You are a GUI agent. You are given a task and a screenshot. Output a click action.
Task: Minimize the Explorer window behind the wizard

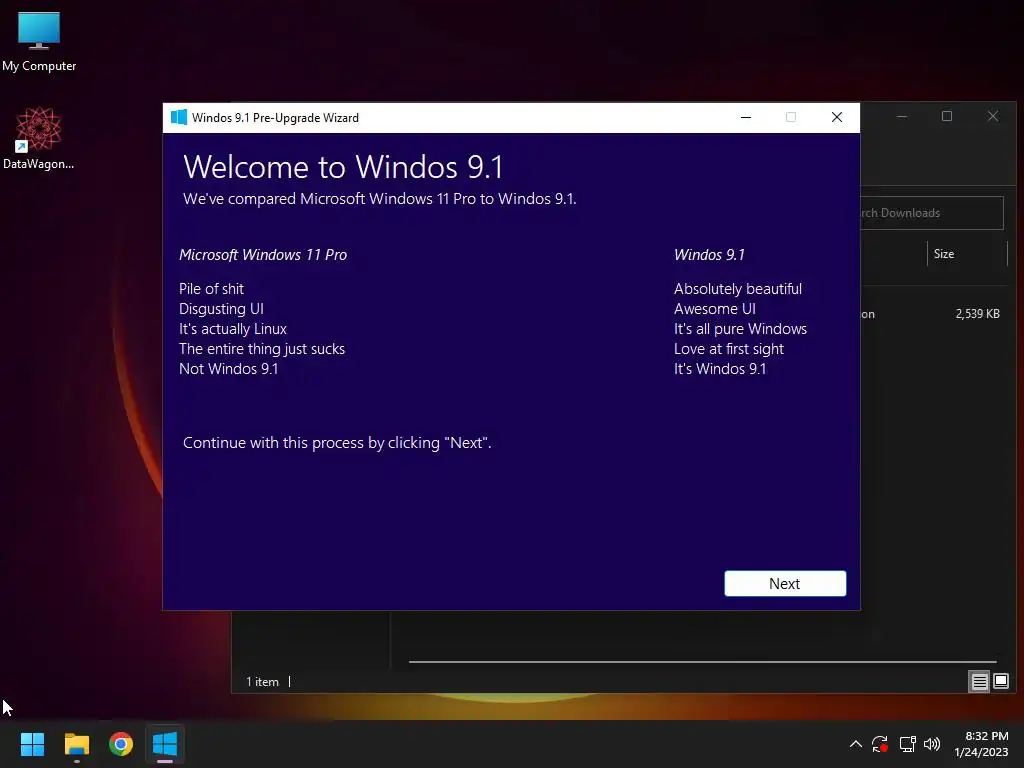pyautogui.click(x=902, y=116)
